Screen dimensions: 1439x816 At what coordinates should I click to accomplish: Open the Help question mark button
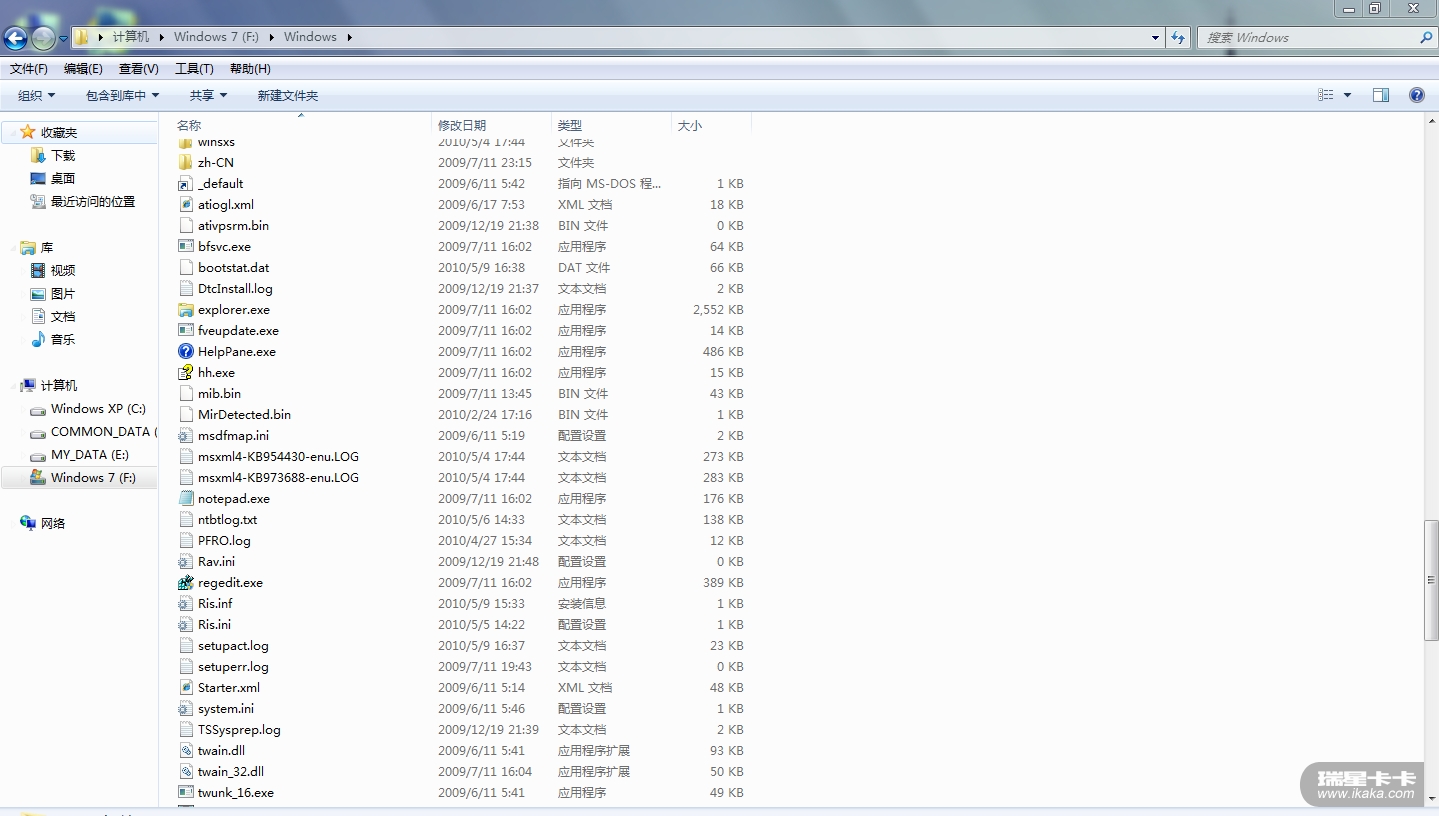pos(1416,95)
